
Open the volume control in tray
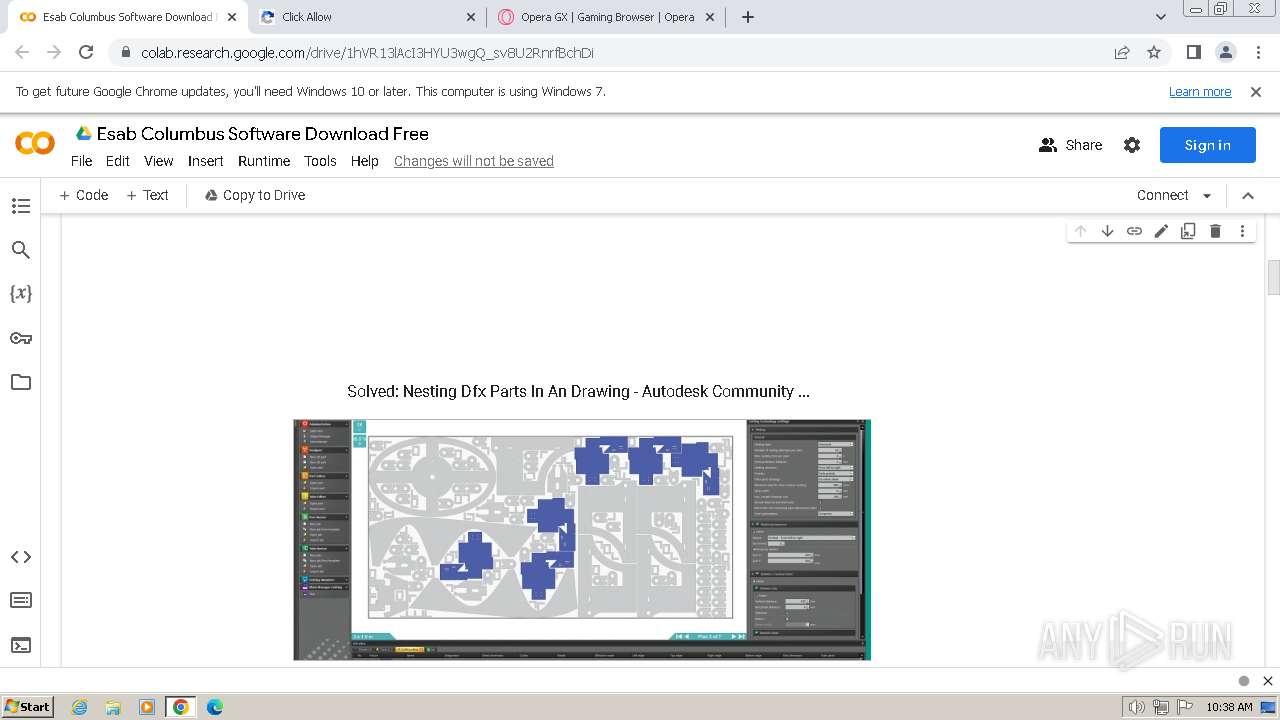(x=1137, y=707)
